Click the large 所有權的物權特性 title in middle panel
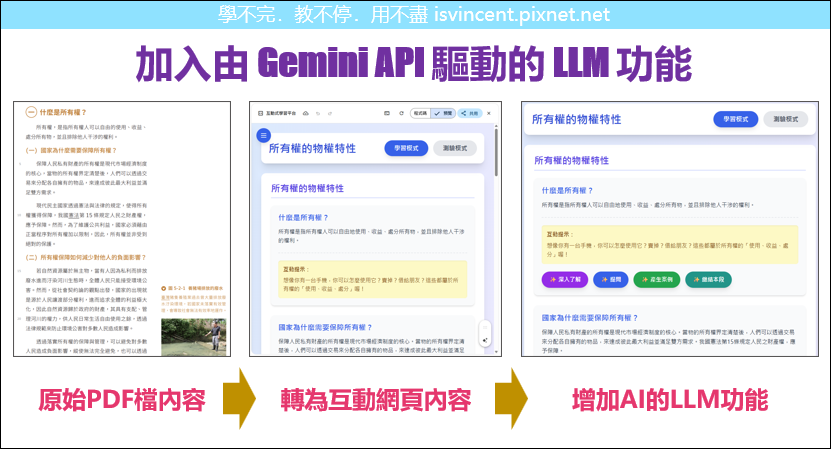The width and height of the screenshot is (831, 449). point(312,148)
